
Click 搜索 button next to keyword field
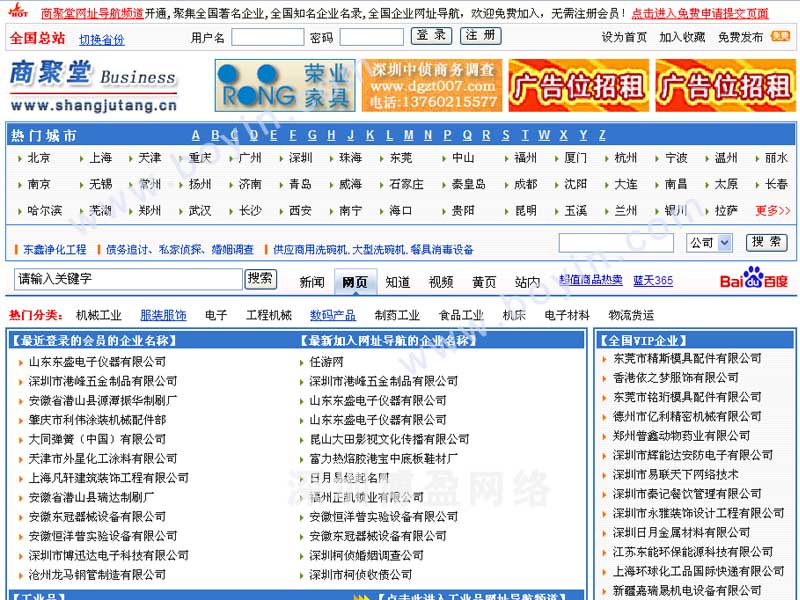coord(260,279)
